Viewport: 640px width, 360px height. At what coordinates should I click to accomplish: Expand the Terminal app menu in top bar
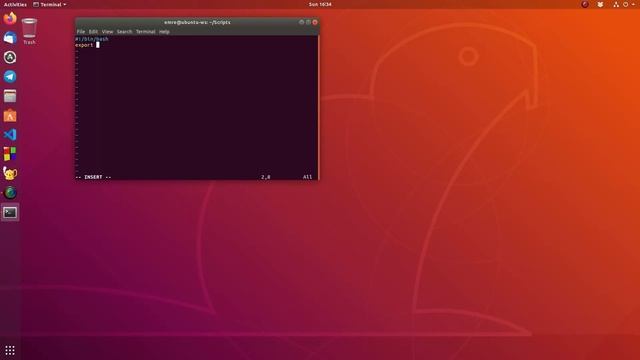coord(49,4)
